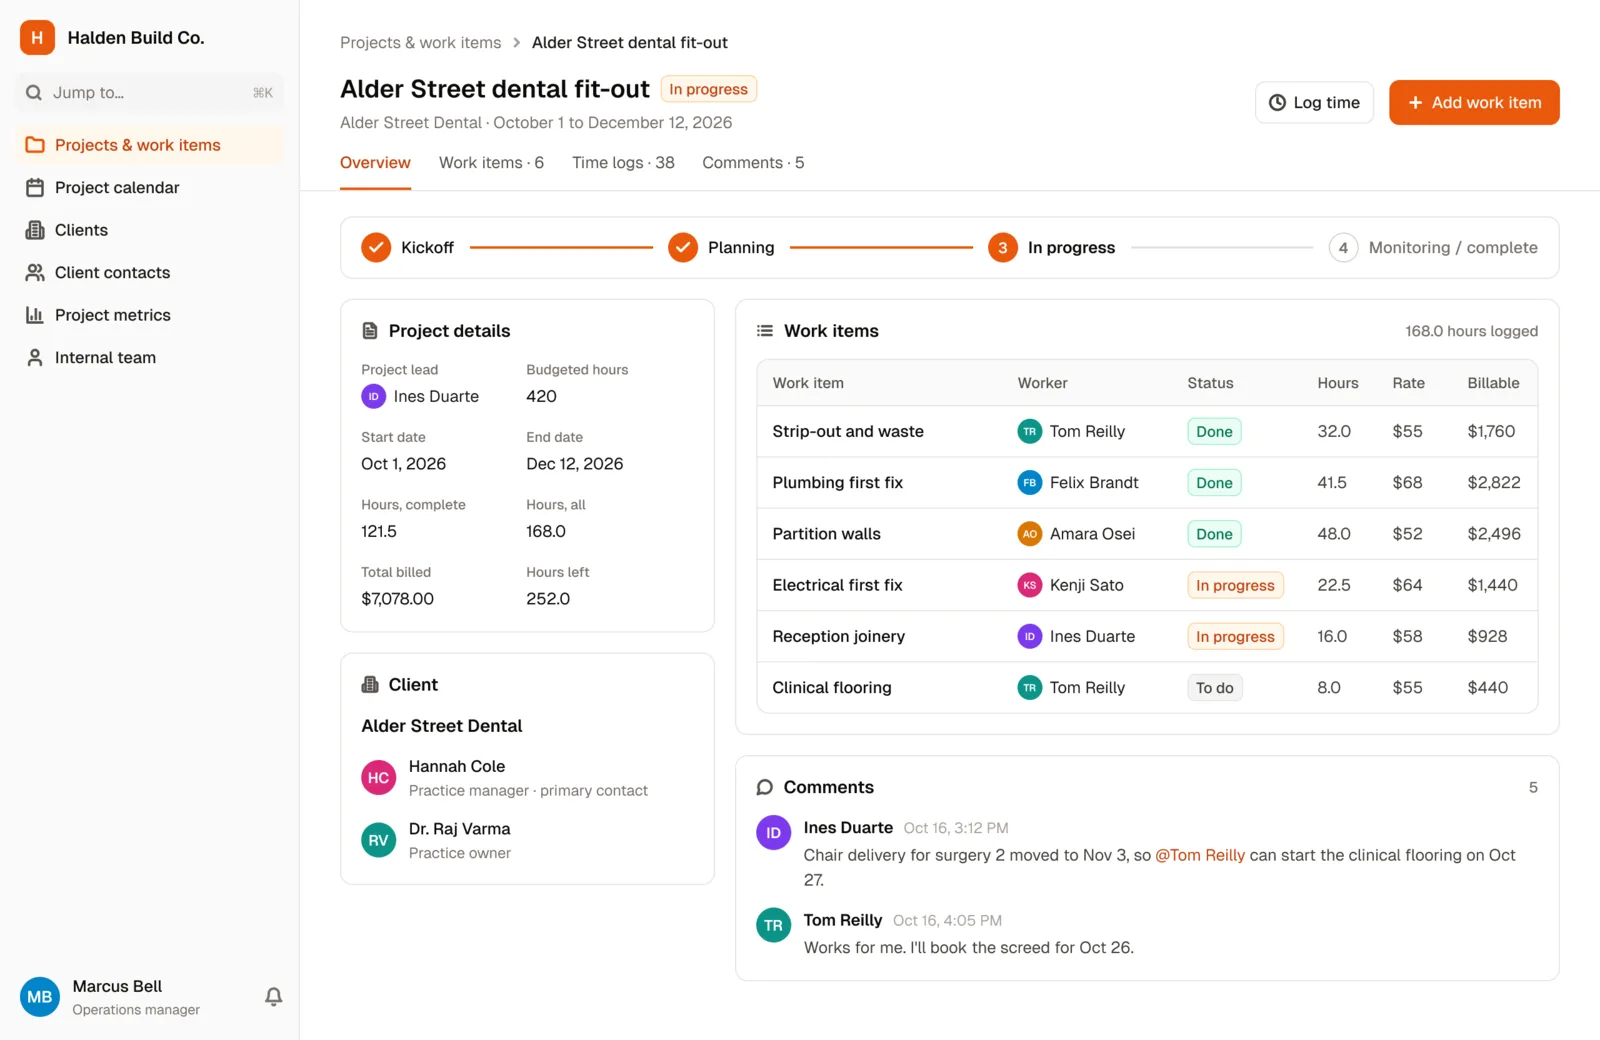This screenshot has width=1600, height=1040.
Task: Click the Client card building icon
Action: coord(370,685)
